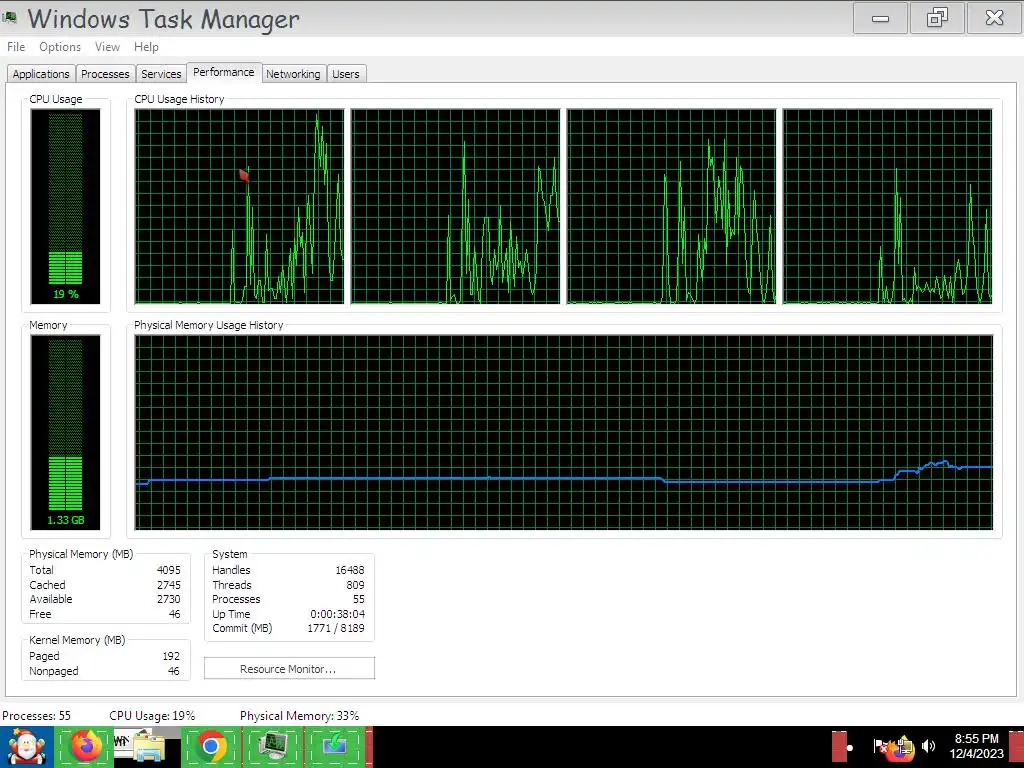The height and width of the screenshot is (768, 1024).
Task: Open the Options menu
Action: pos(59,47)
